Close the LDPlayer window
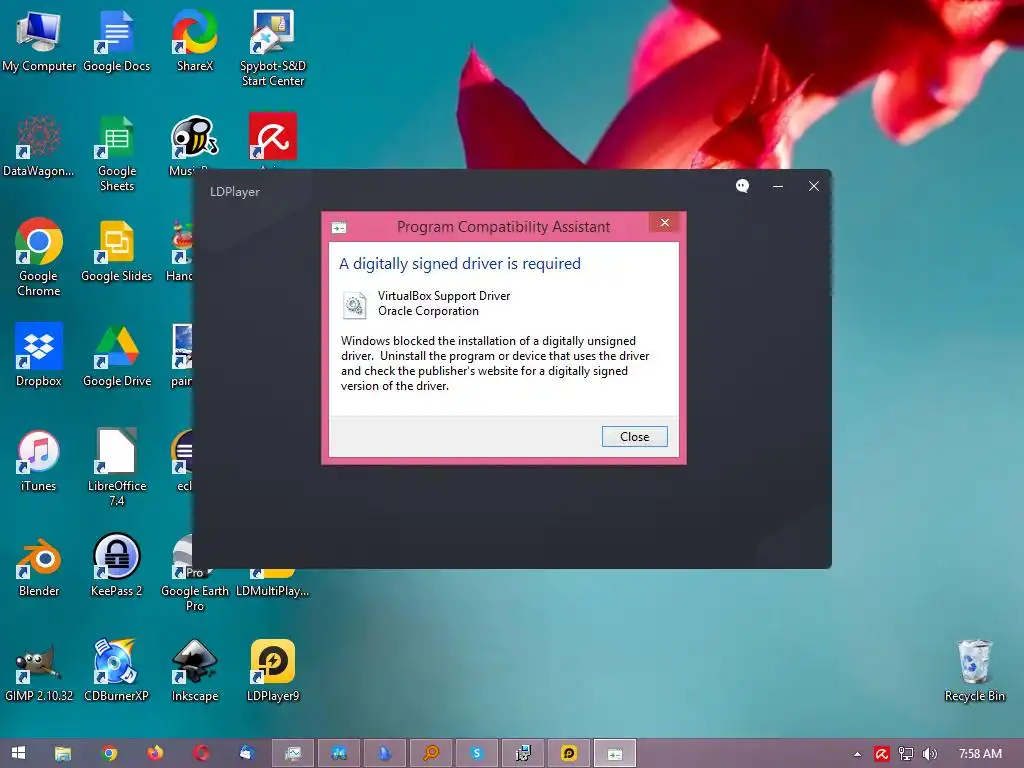The image size is (1024, 768). pos(814,186)
